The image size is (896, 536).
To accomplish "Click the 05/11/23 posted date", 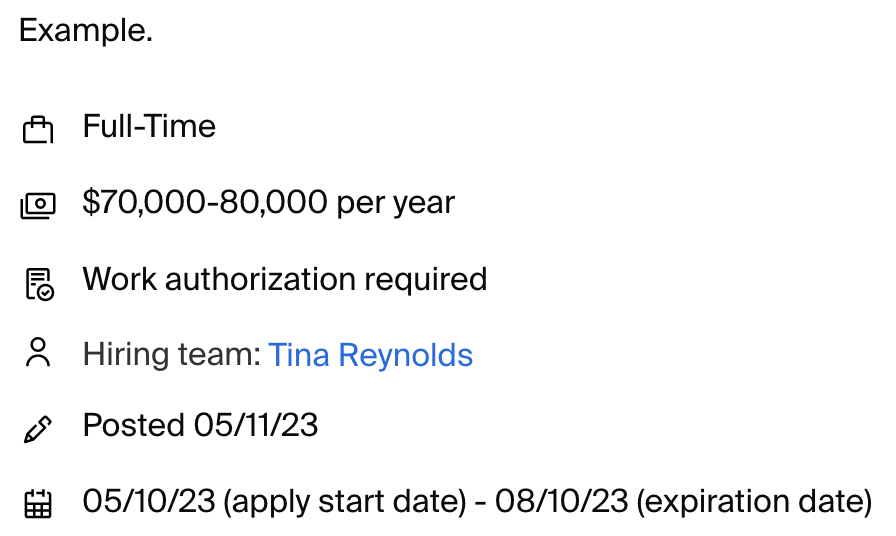I will click(257, 426).
